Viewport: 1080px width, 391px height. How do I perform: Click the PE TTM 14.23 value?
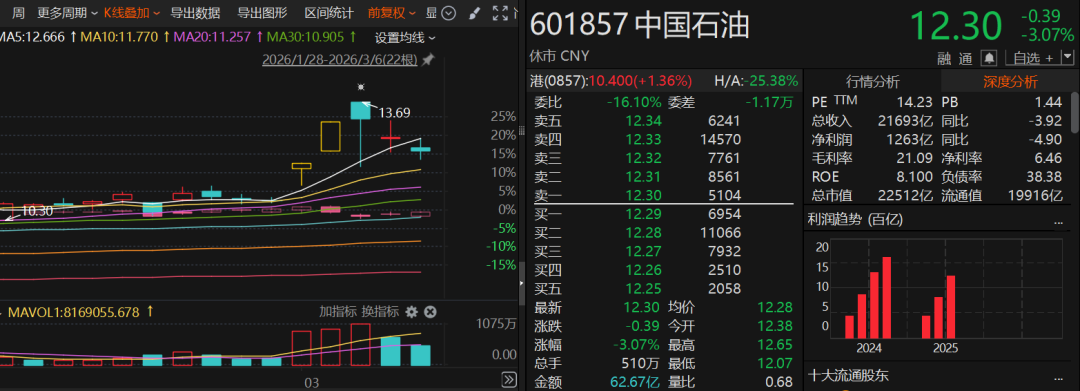coord(914,102)
